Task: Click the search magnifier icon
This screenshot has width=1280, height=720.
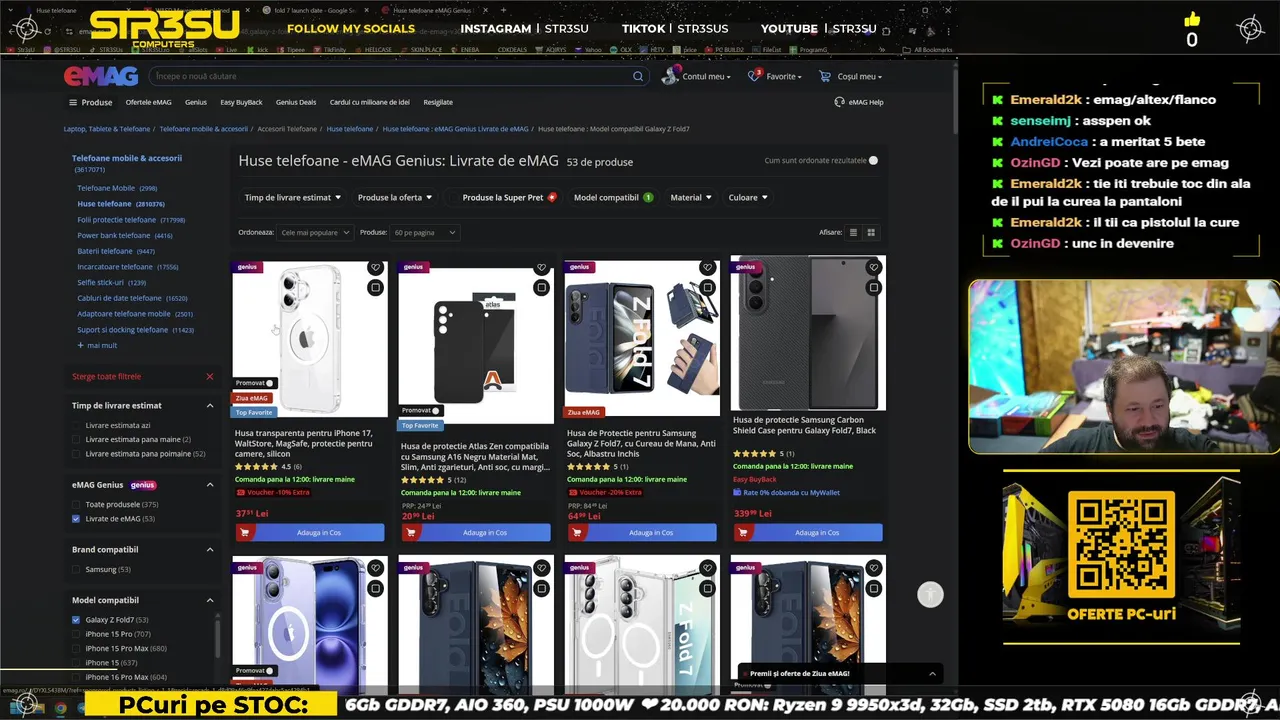Action: 638,76
